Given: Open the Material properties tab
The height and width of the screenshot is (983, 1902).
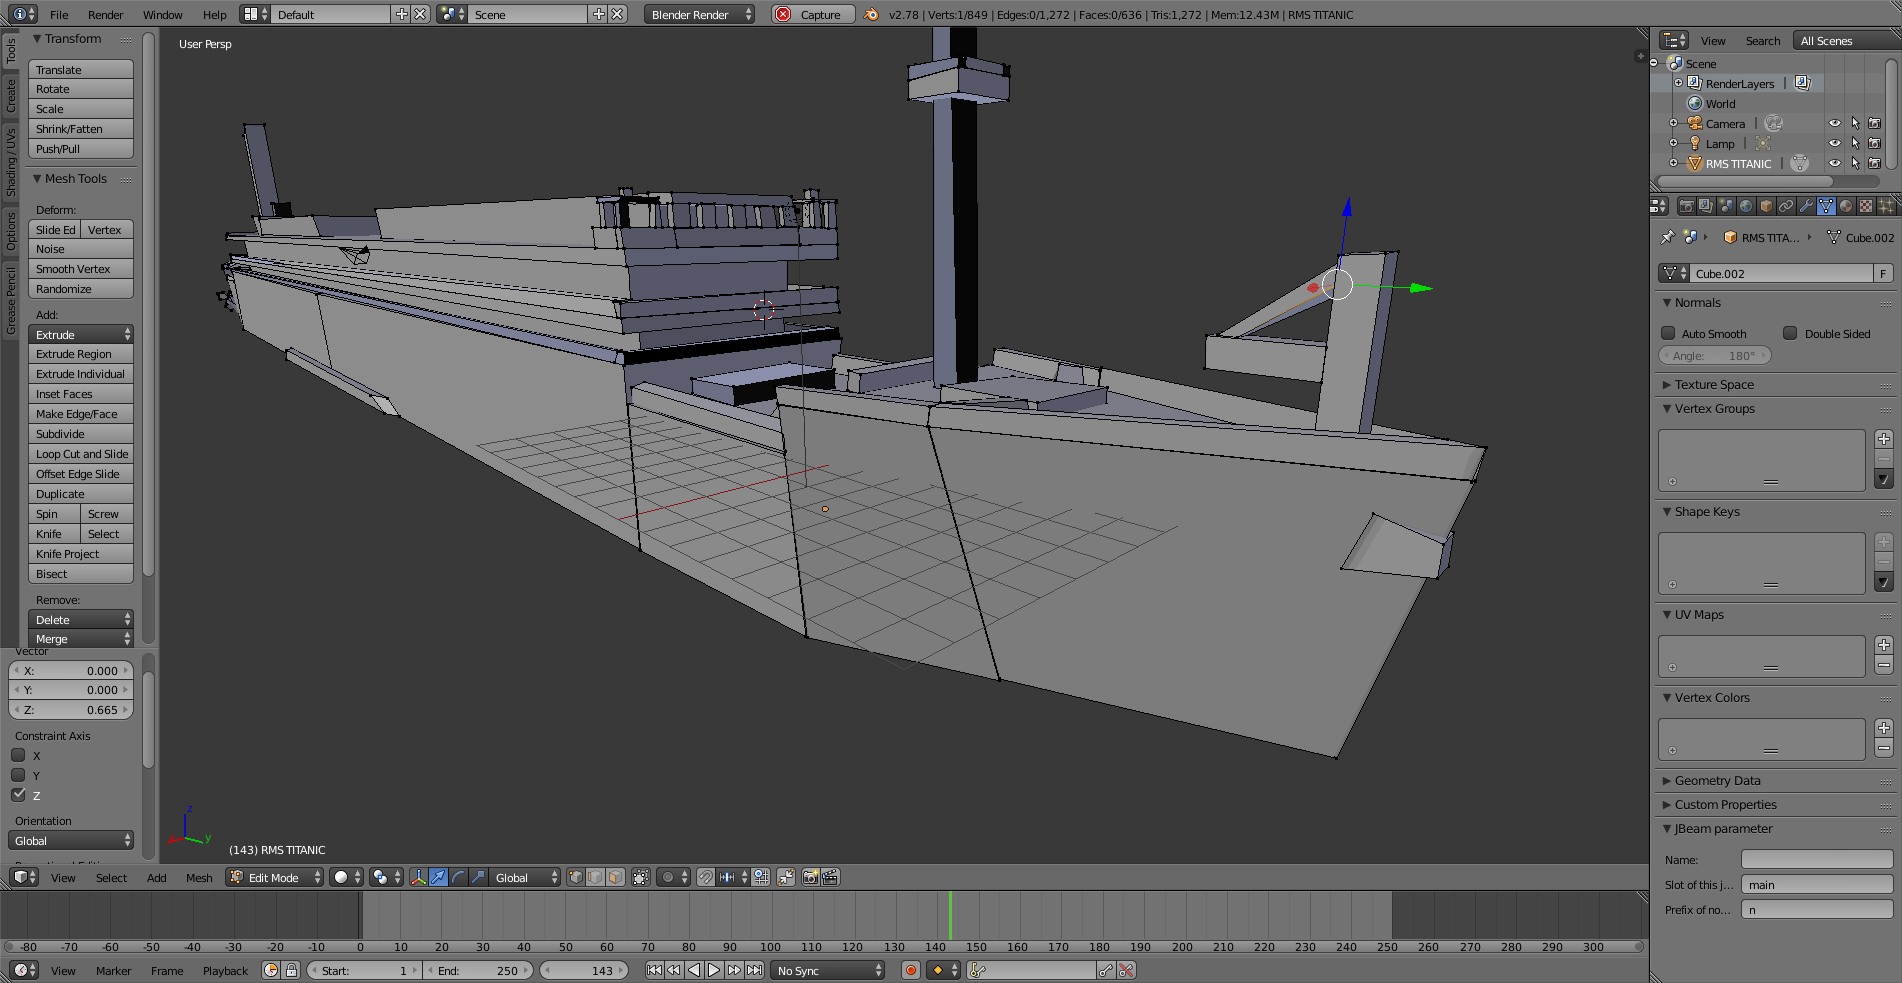Looking at the screenshot, I should coord(1846,206).
